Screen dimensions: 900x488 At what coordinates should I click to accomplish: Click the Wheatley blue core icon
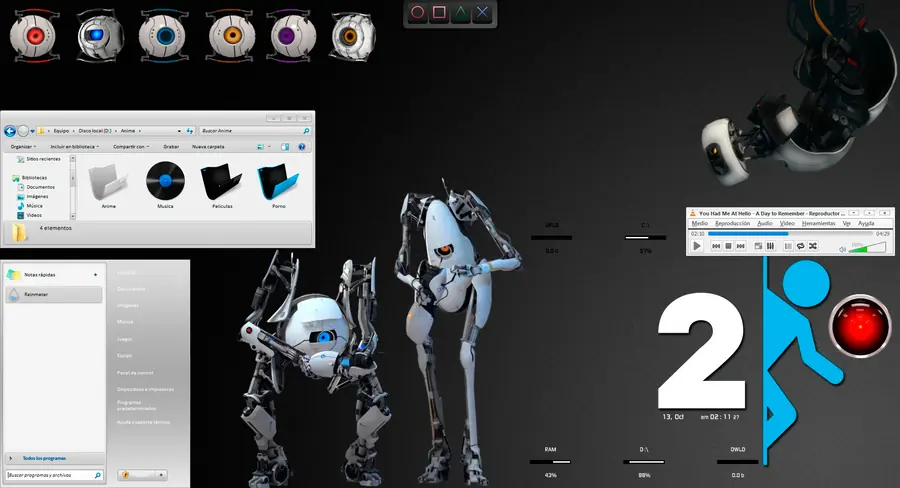click(x=99, y=36)
